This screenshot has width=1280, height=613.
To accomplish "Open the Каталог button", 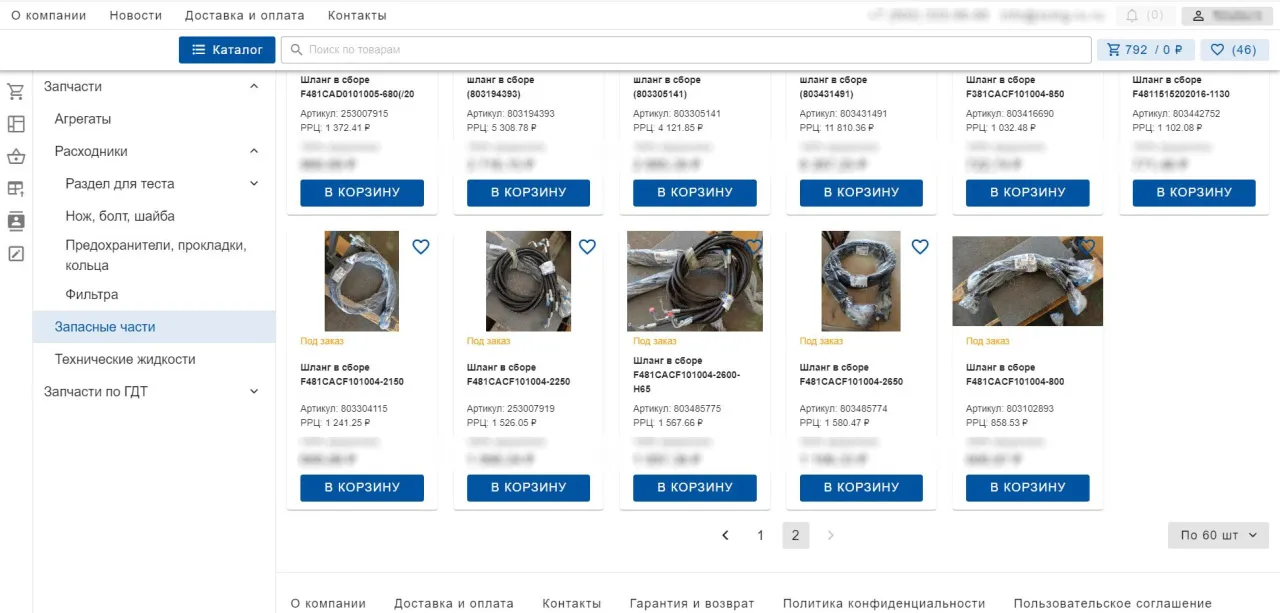I will coord(227,50).
